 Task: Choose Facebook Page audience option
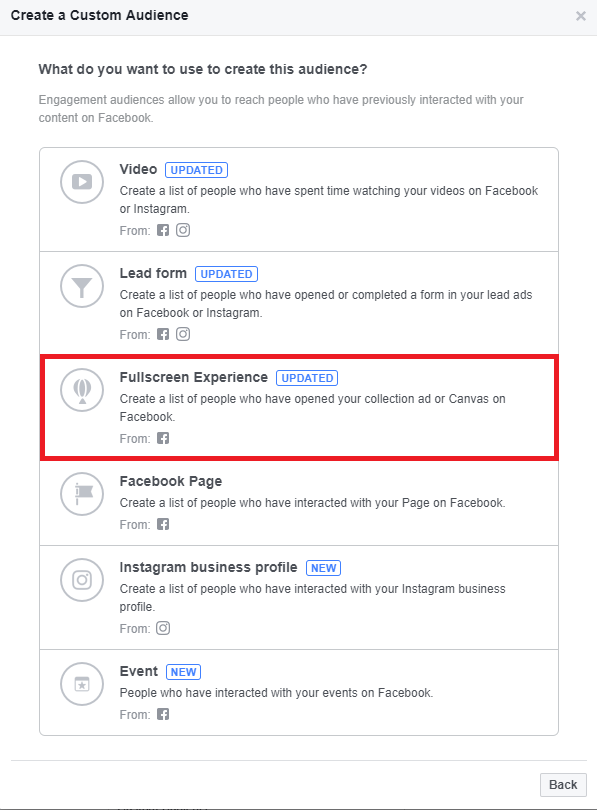click(171, 481)
